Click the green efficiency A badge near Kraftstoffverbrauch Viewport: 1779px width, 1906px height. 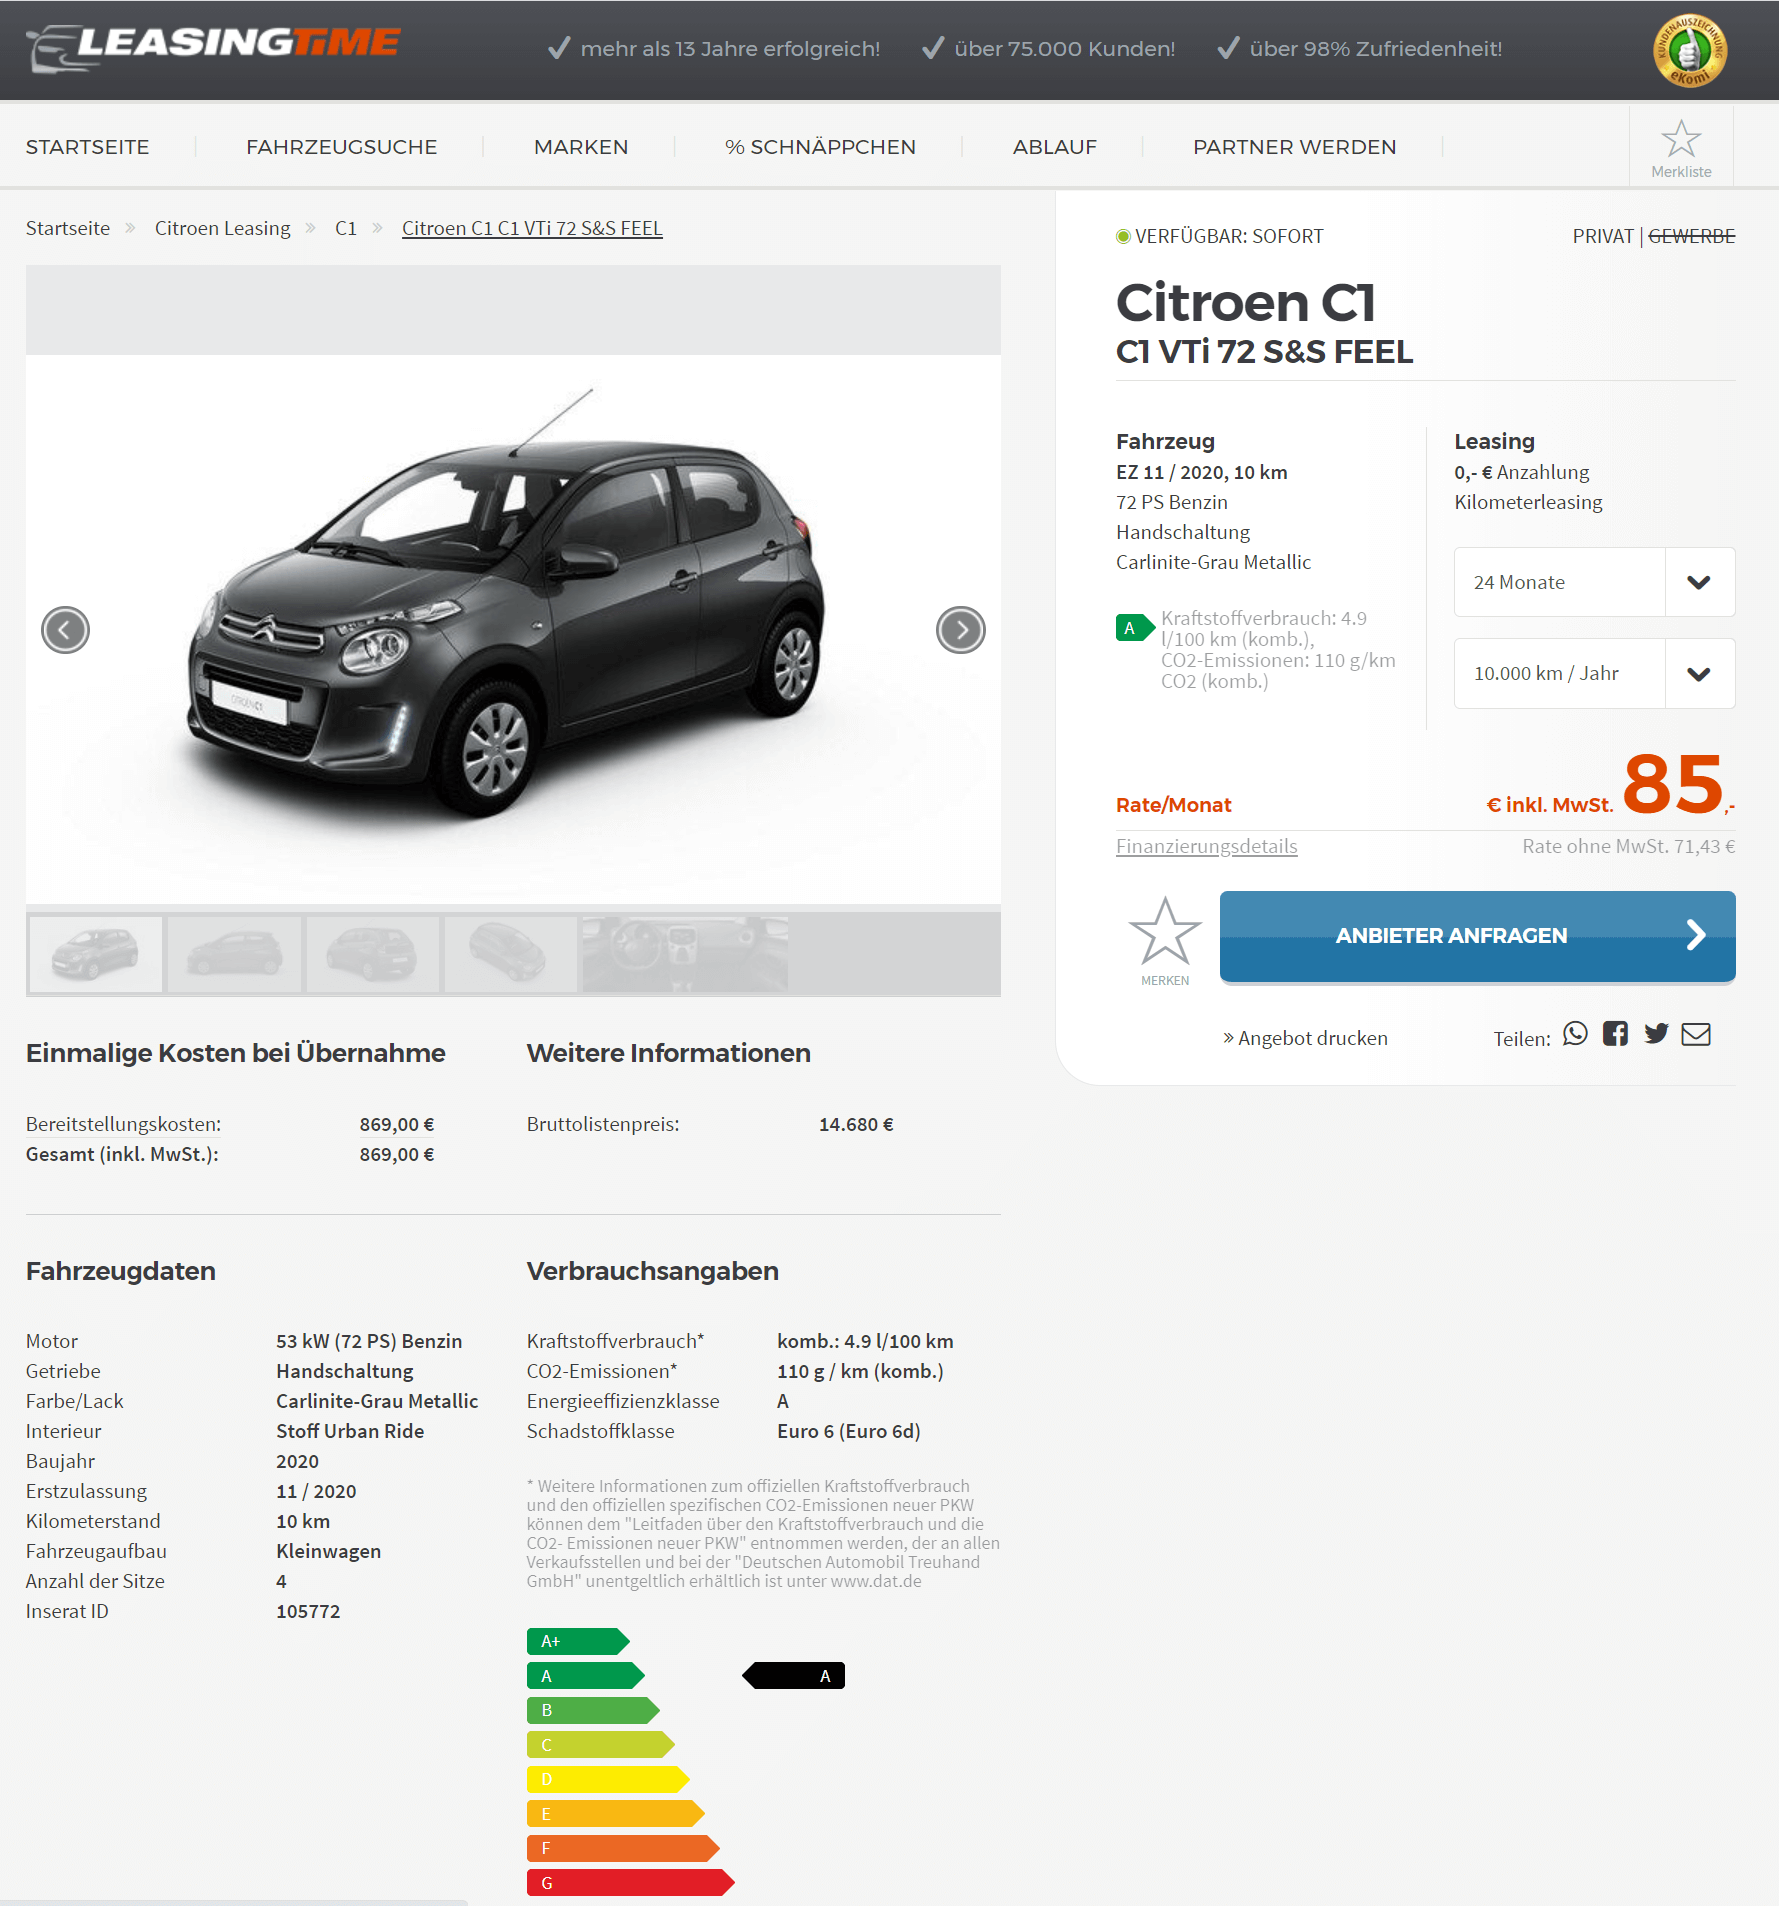click(1135, 628)
